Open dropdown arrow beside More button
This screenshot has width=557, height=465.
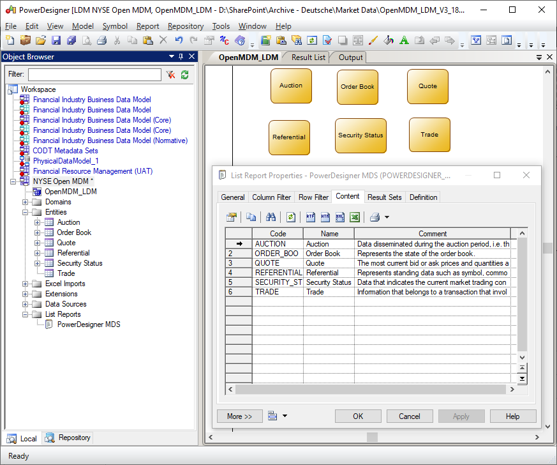point(285,416)
